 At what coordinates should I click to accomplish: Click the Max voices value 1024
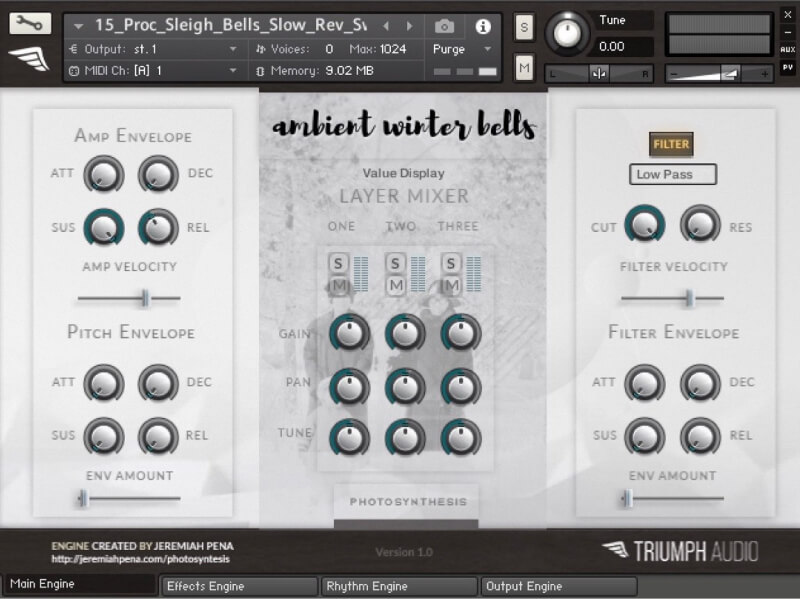point(392,49)
